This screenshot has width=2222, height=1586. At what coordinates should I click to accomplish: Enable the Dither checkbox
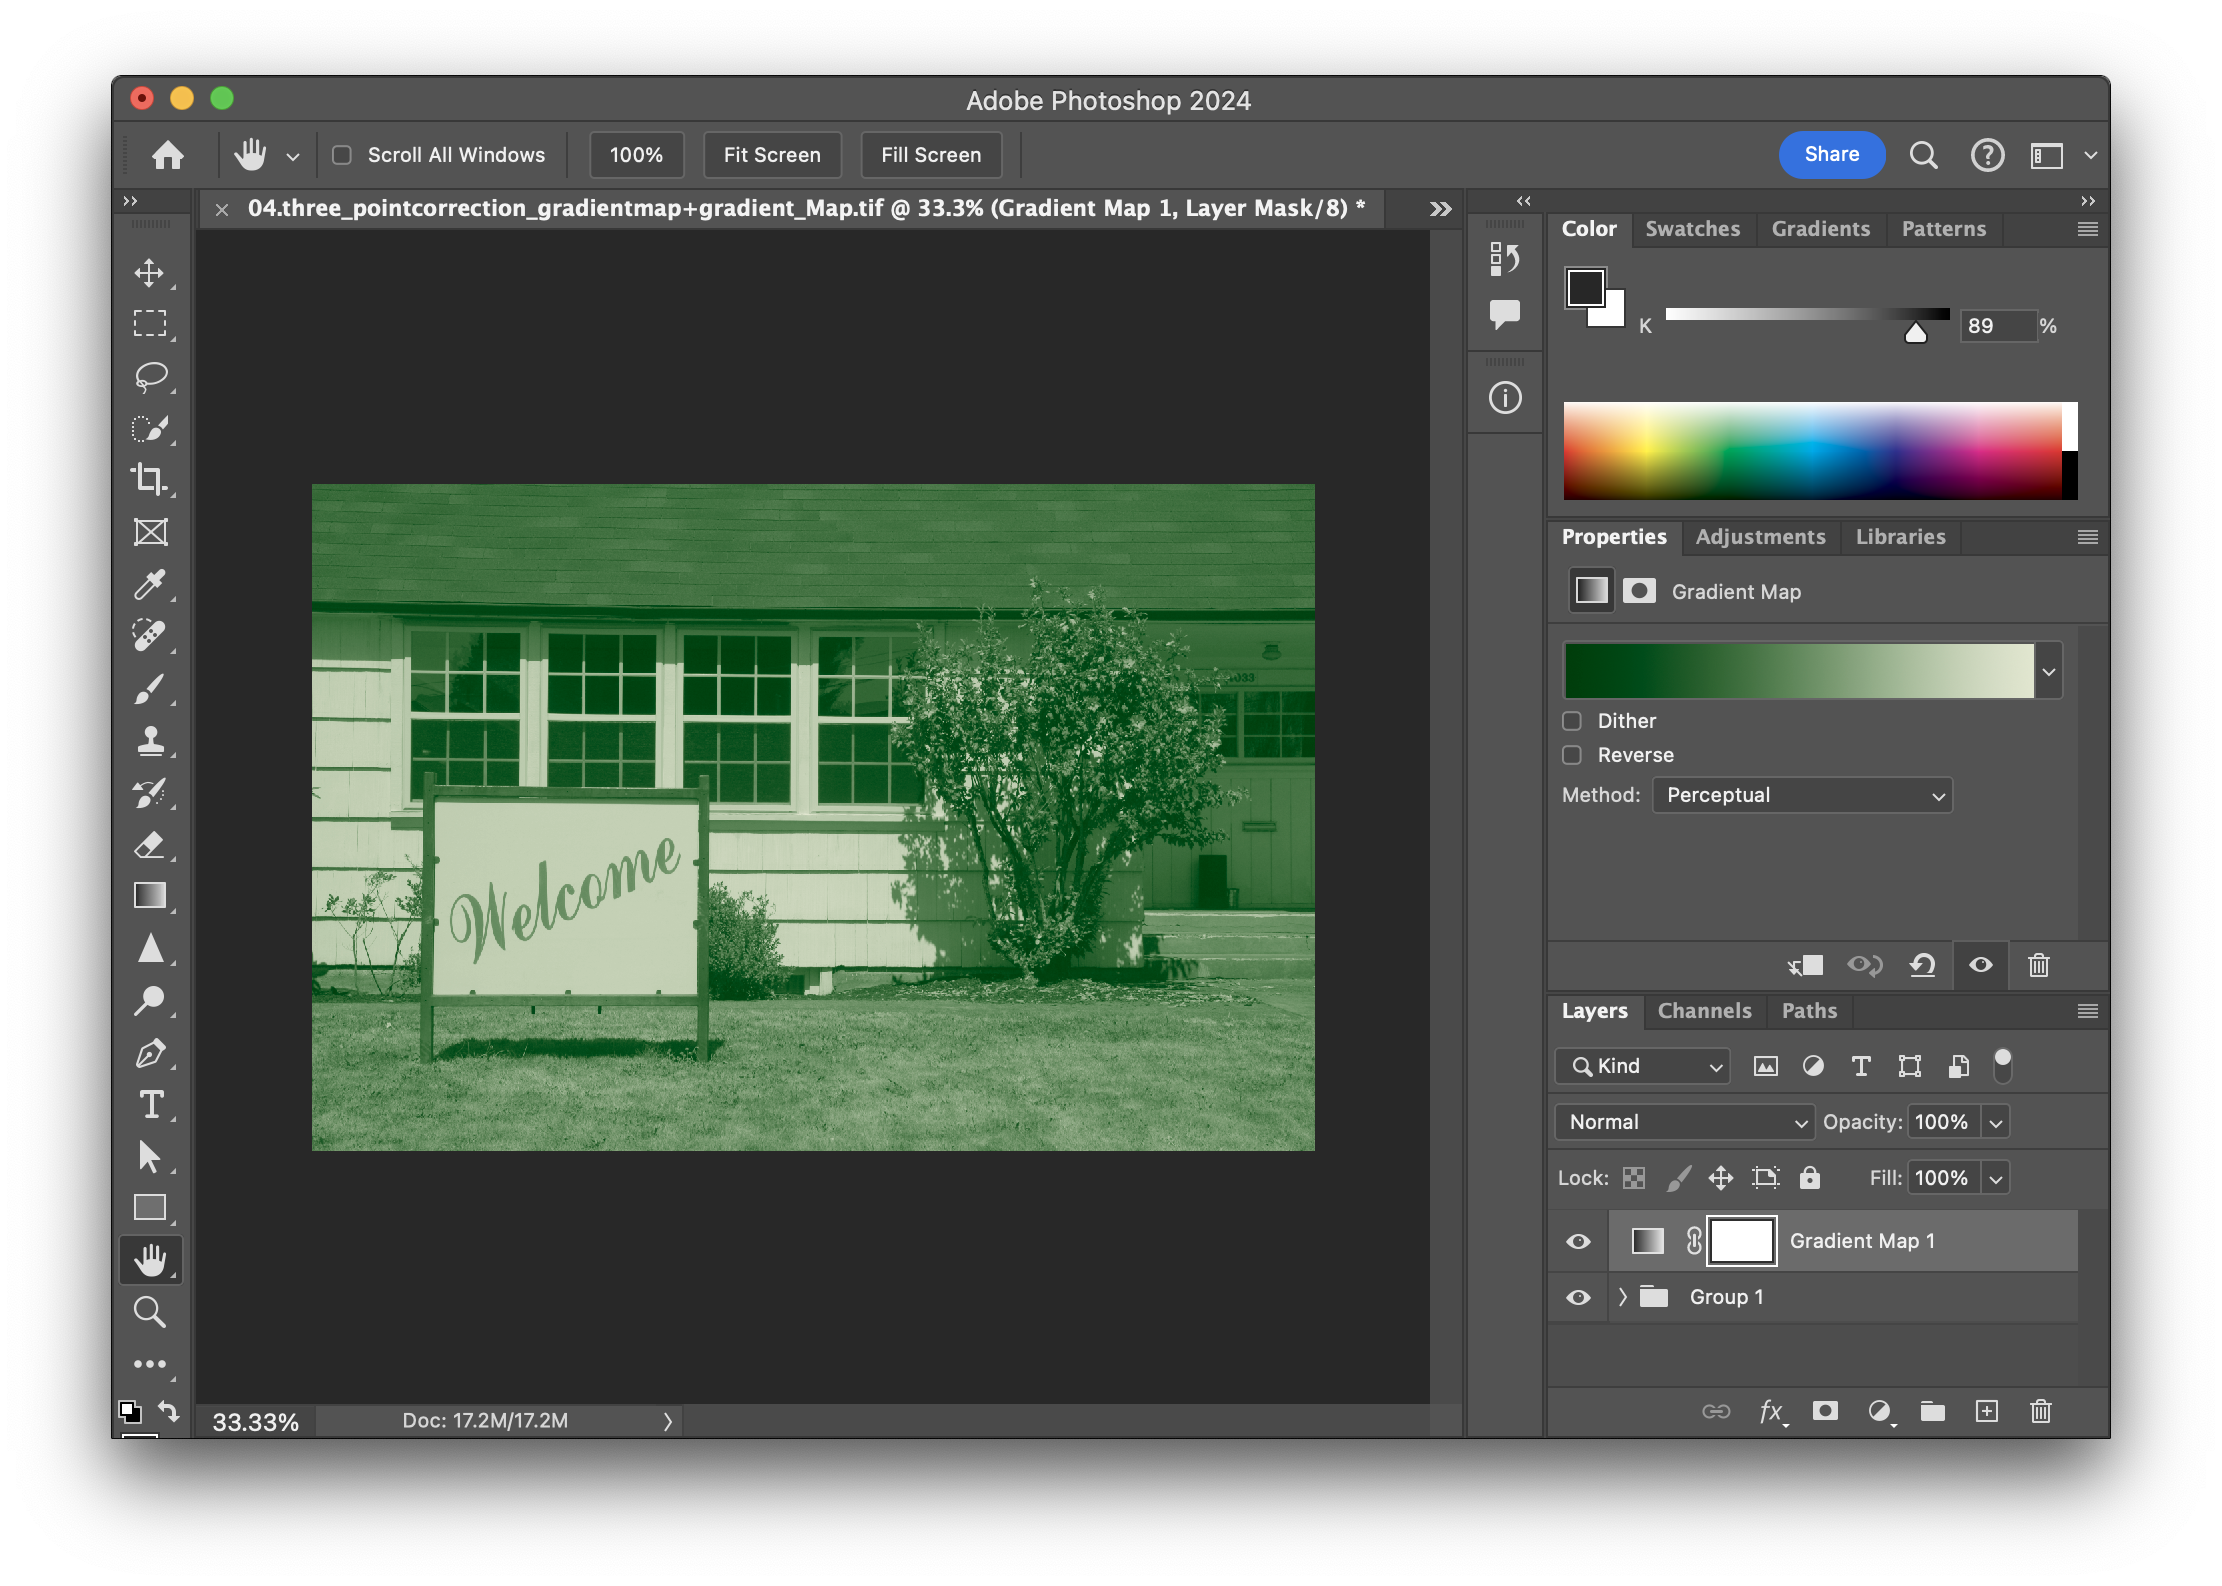pos(1572,721)
